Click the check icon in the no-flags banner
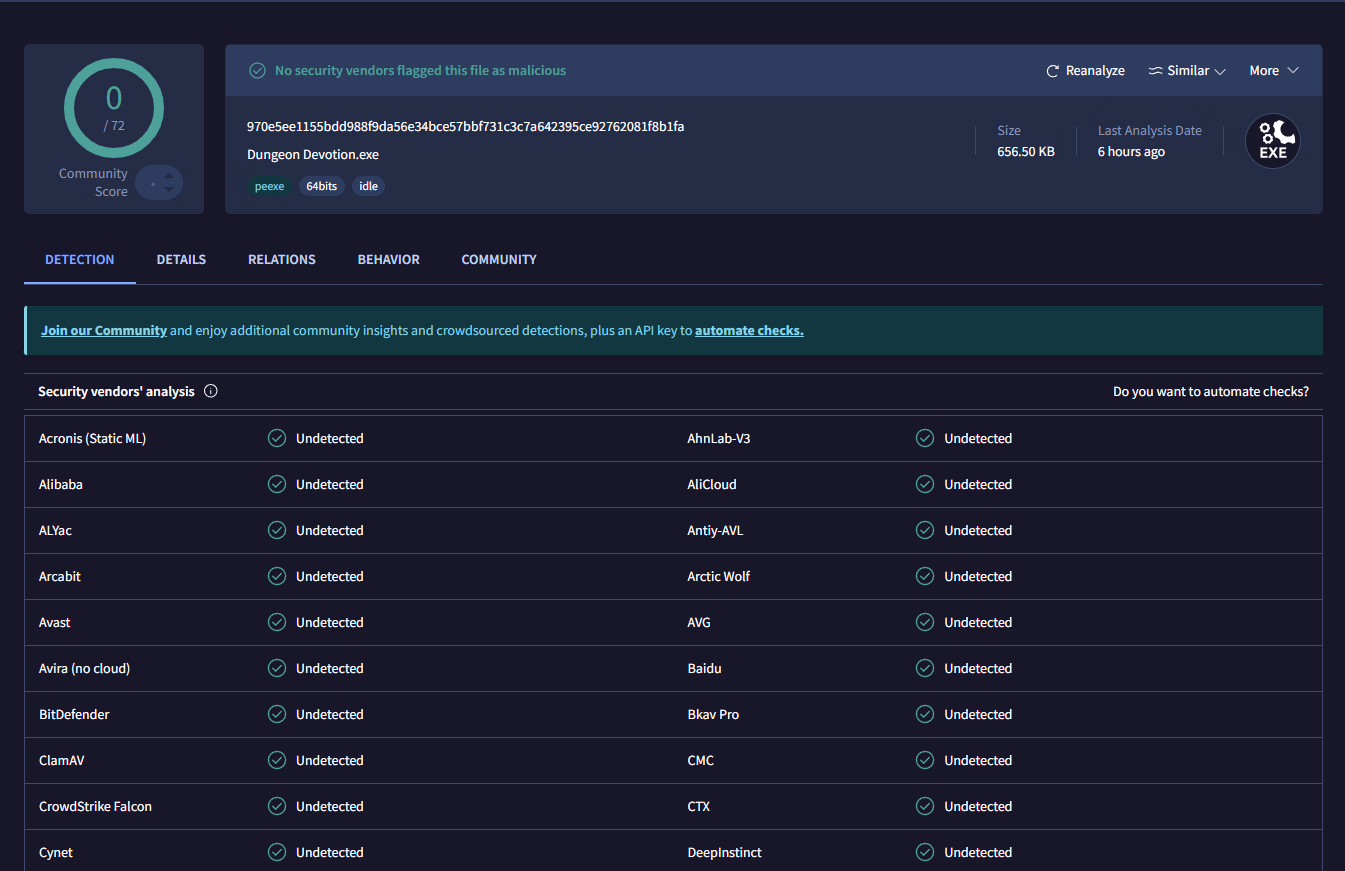 point(257,71)
